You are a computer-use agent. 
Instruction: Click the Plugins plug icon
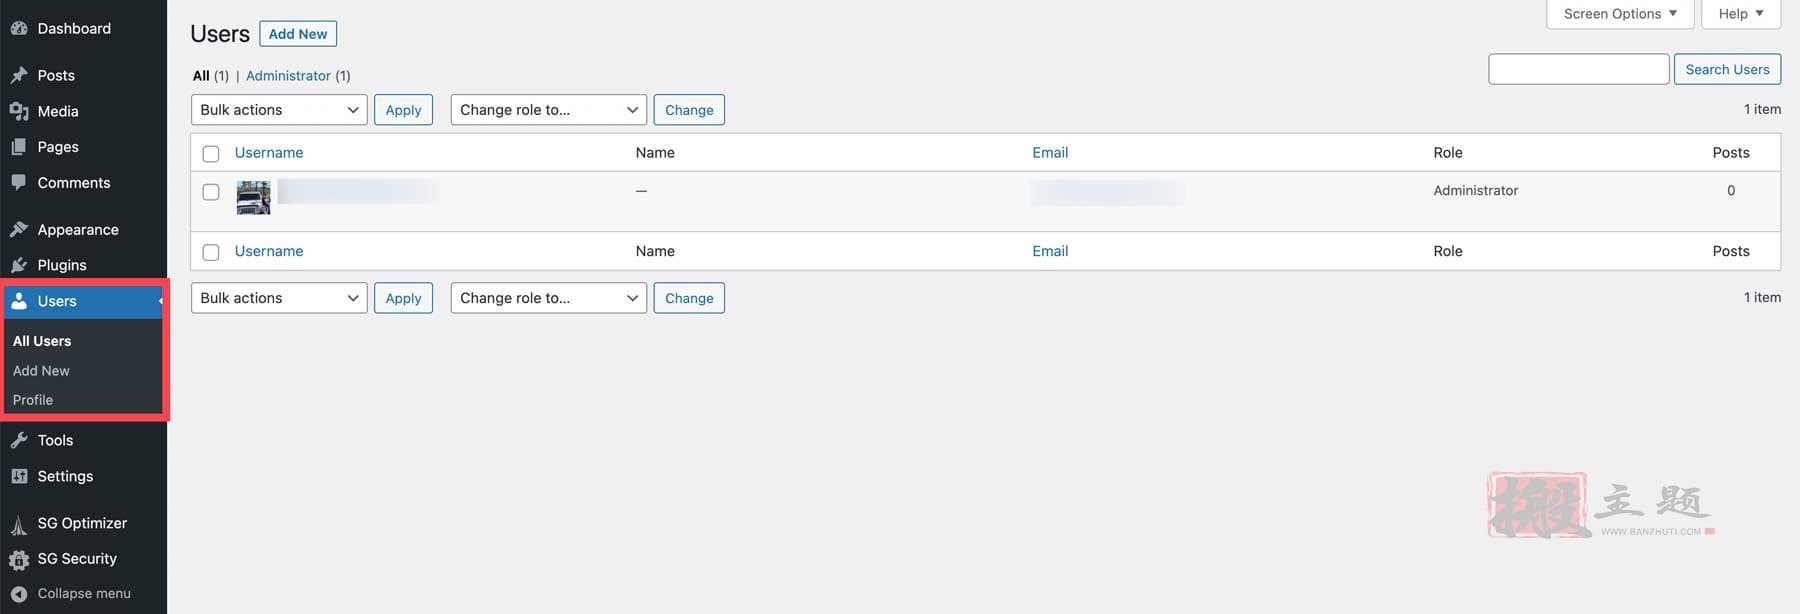coord(19,265)
